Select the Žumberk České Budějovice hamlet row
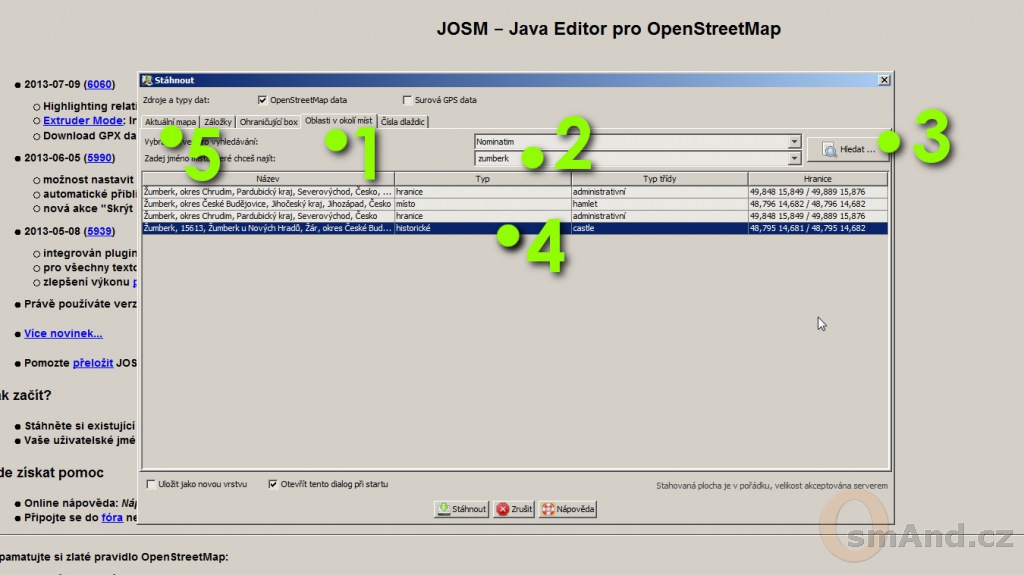Image resolution: width=1024 pixels, height=575 pixels. coord(515,204)
